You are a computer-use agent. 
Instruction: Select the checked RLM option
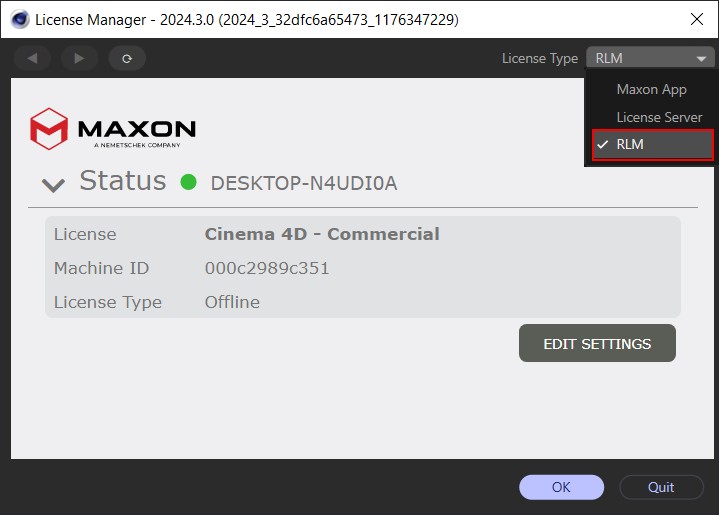[653, 144]
